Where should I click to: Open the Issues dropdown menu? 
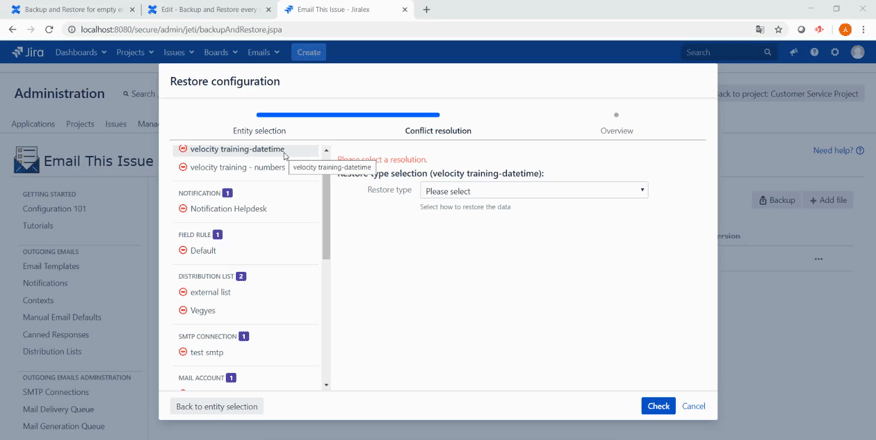[x=179, y=52]
